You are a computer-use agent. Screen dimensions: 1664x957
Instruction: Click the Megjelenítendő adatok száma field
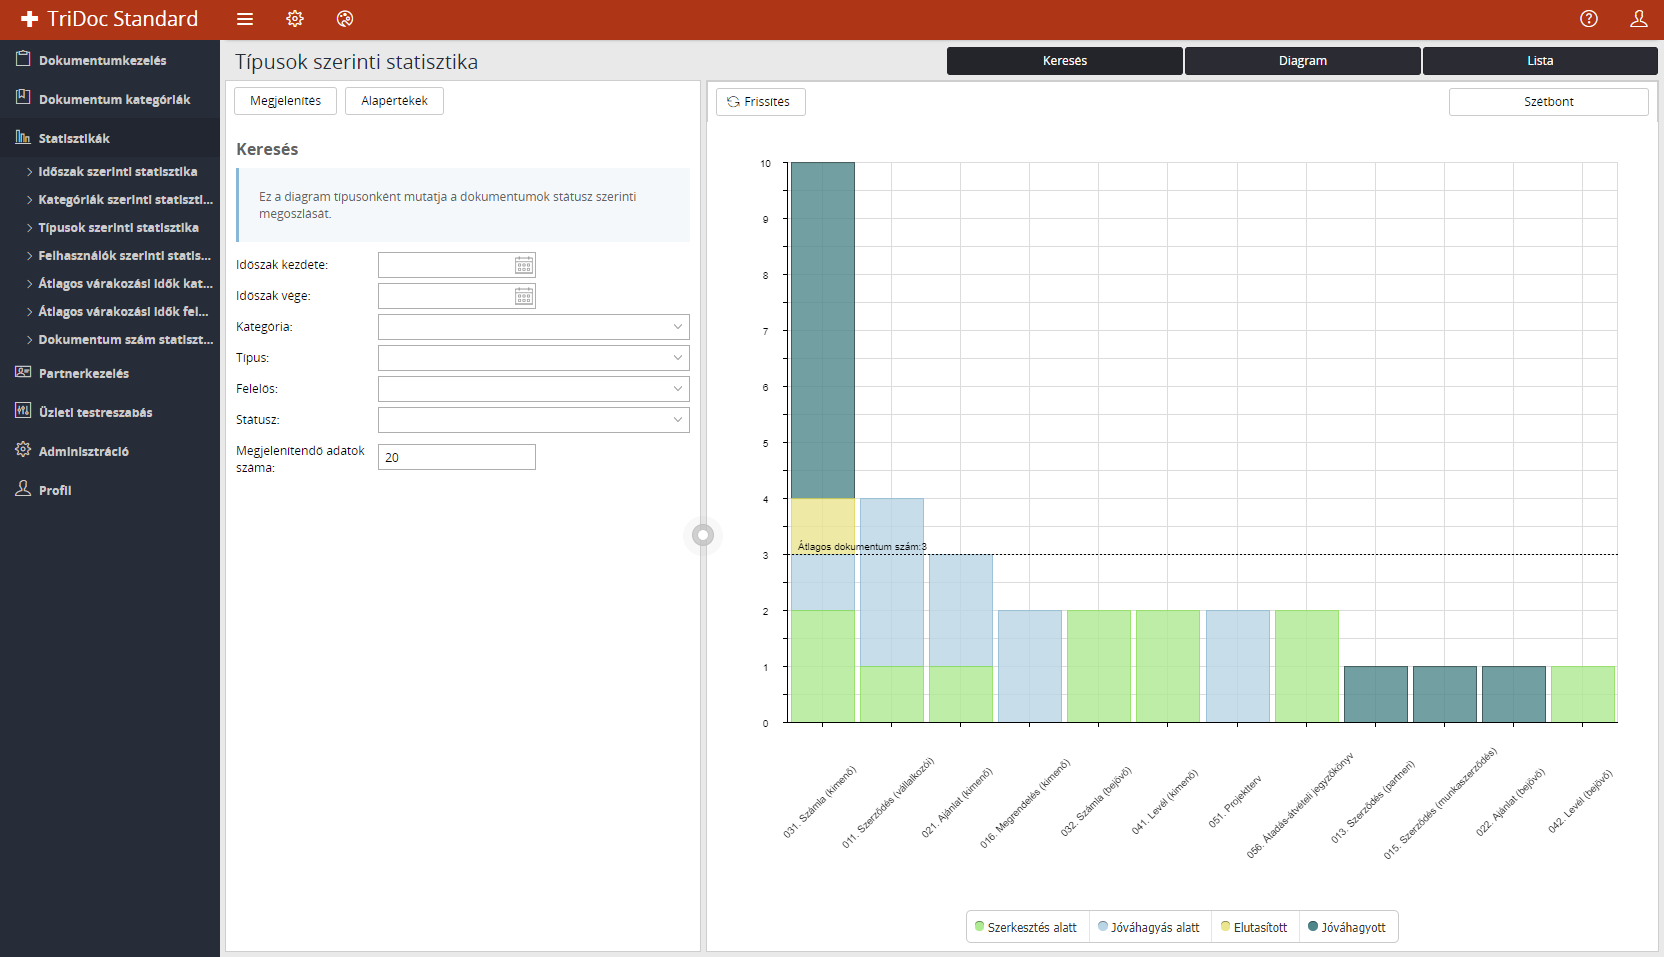[457, 457]
